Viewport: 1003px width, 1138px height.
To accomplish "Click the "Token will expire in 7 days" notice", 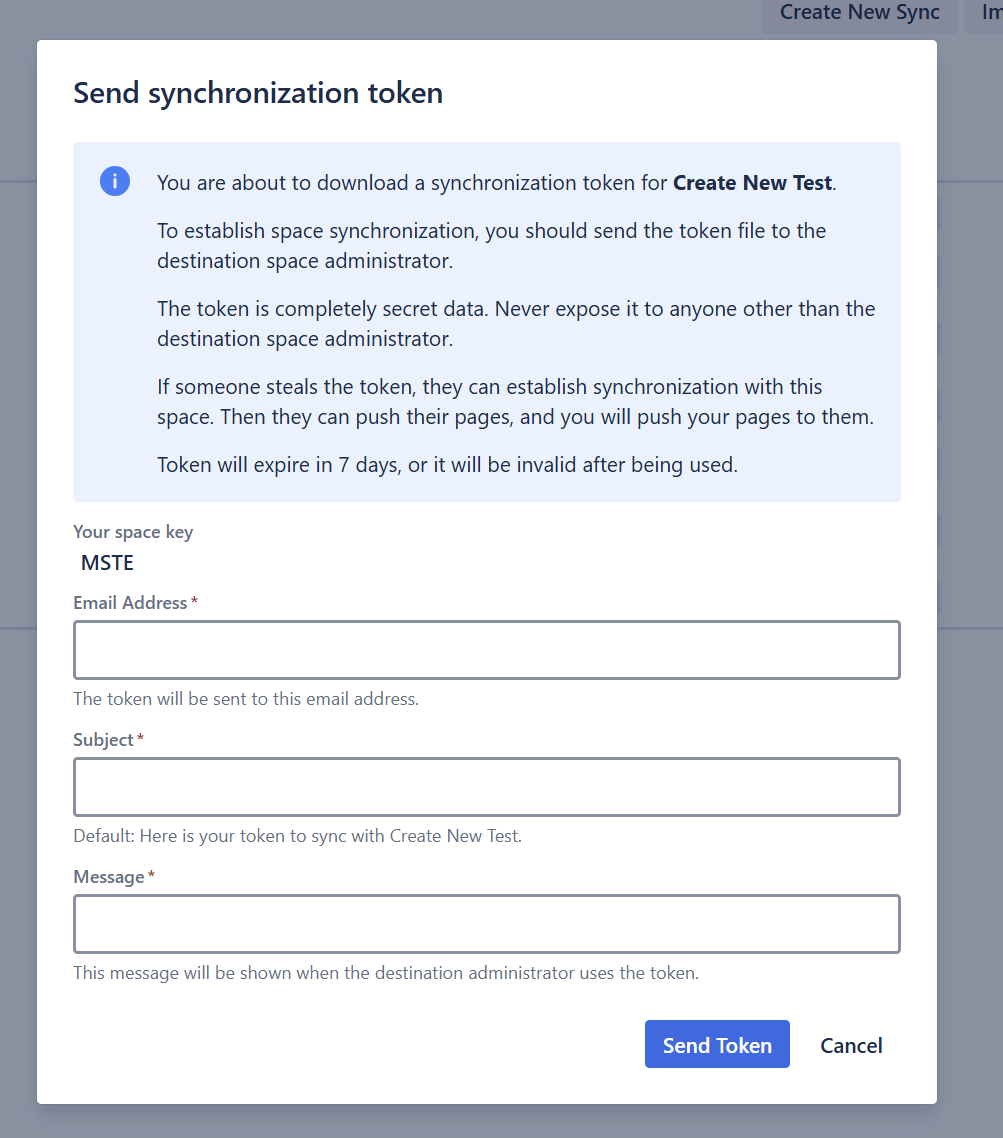I will 447,465.
